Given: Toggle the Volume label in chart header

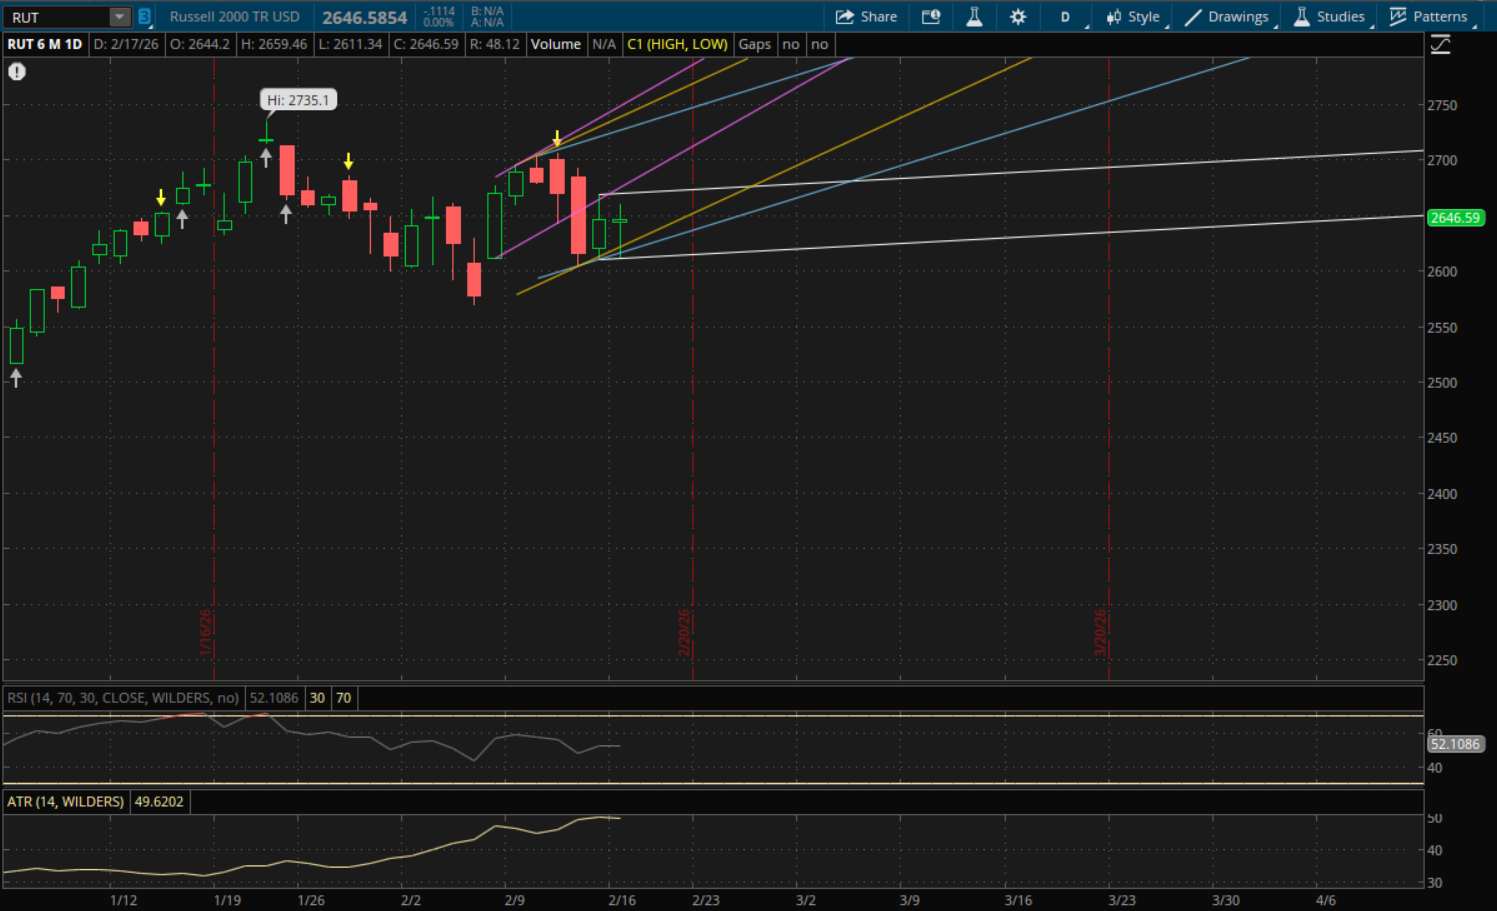Looking at the screenshot, I should tap(555, 44).
